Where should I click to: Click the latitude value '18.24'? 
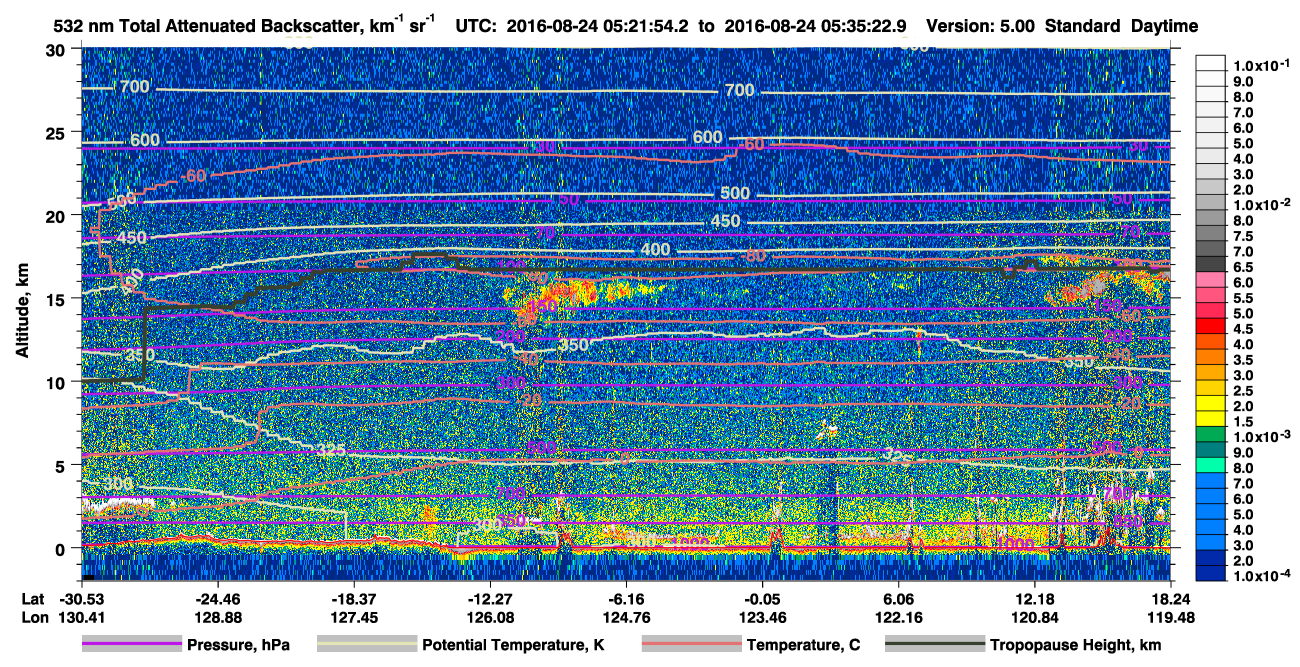[x=1171, y=600]
